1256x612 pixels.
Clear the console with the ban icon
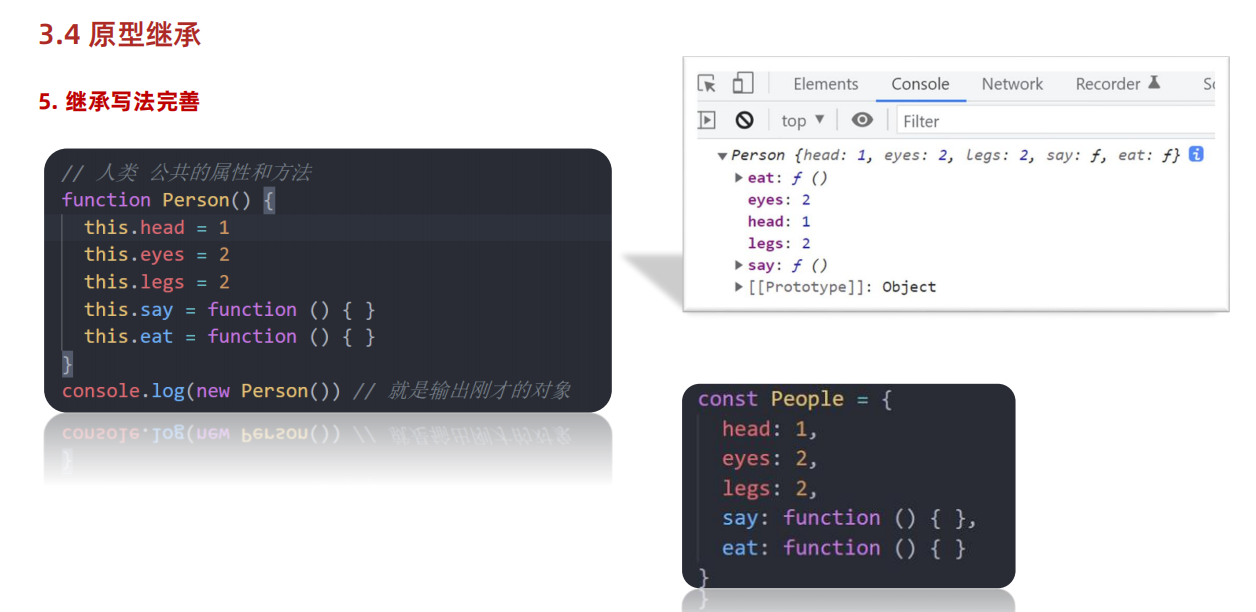(744, 120)
